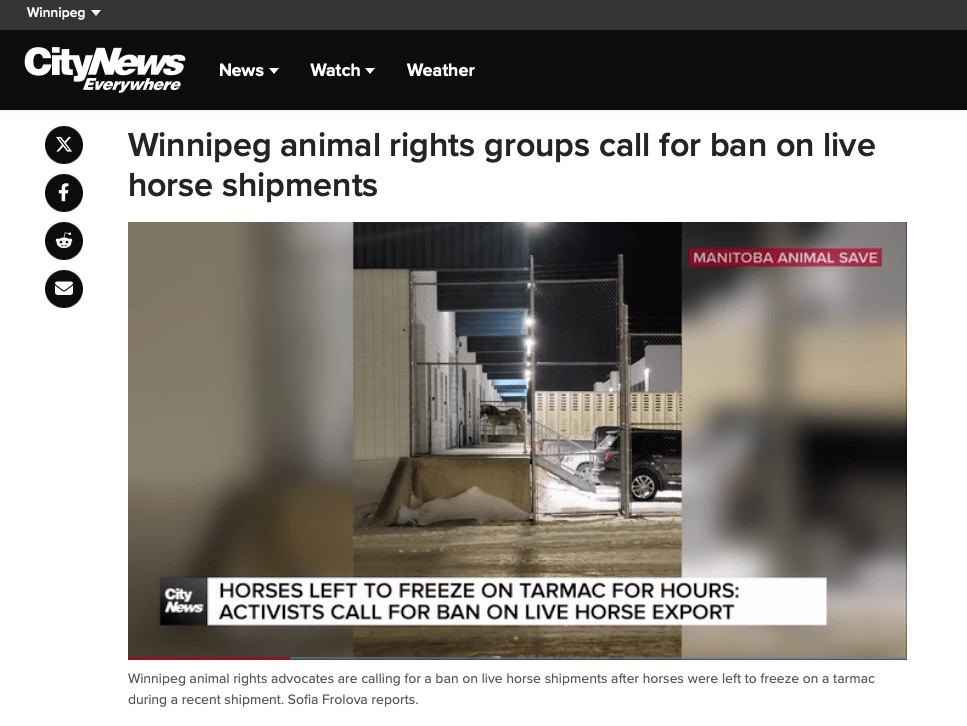Image resolution: width=967 pixels, height=726 pixels.
Task: Share article on Reddit
Action: point(64,241)
